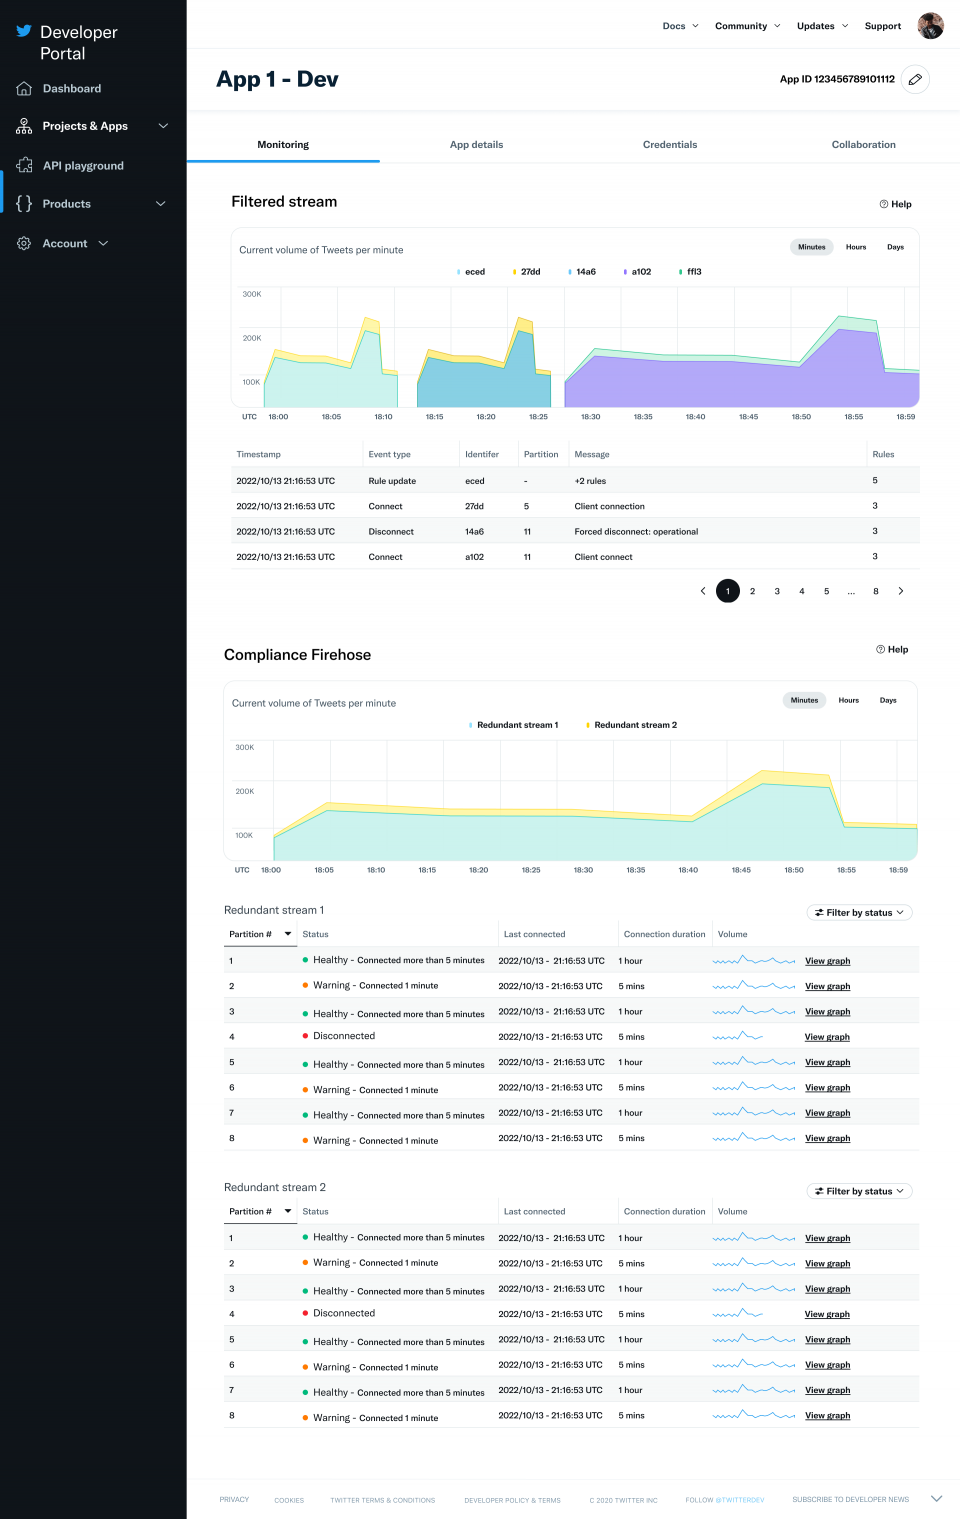Click the API playground puzzle icon

point(24,165)
